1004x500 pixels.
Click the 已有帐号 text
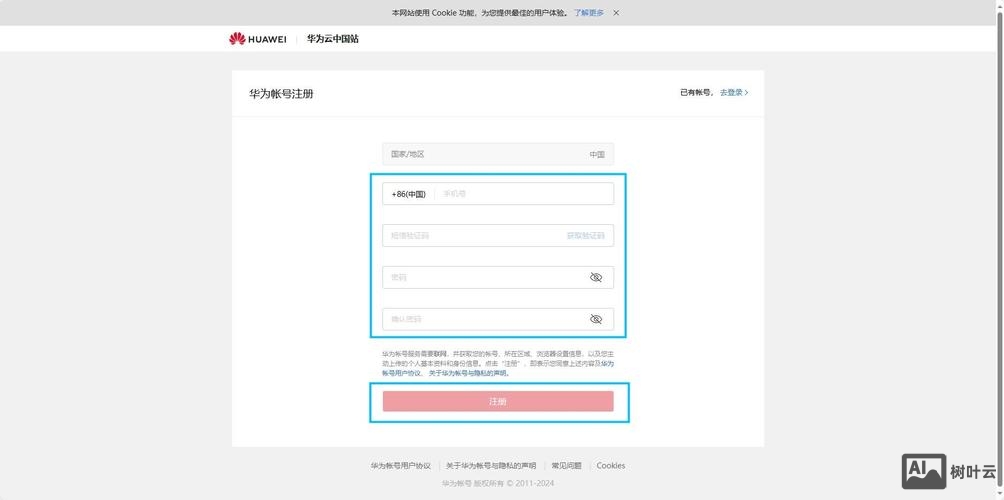[697, 92]
